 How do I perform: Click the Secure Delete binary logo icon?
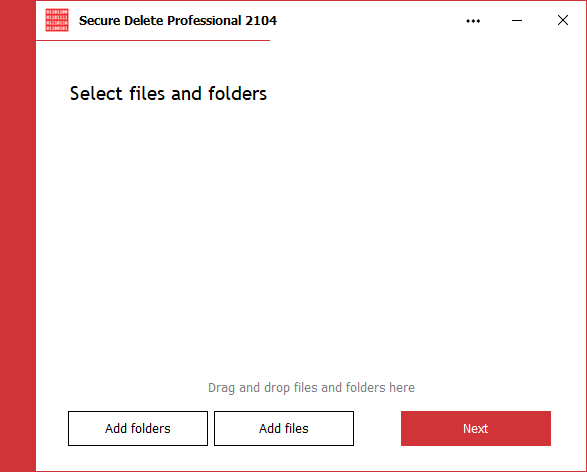[57, 20]
